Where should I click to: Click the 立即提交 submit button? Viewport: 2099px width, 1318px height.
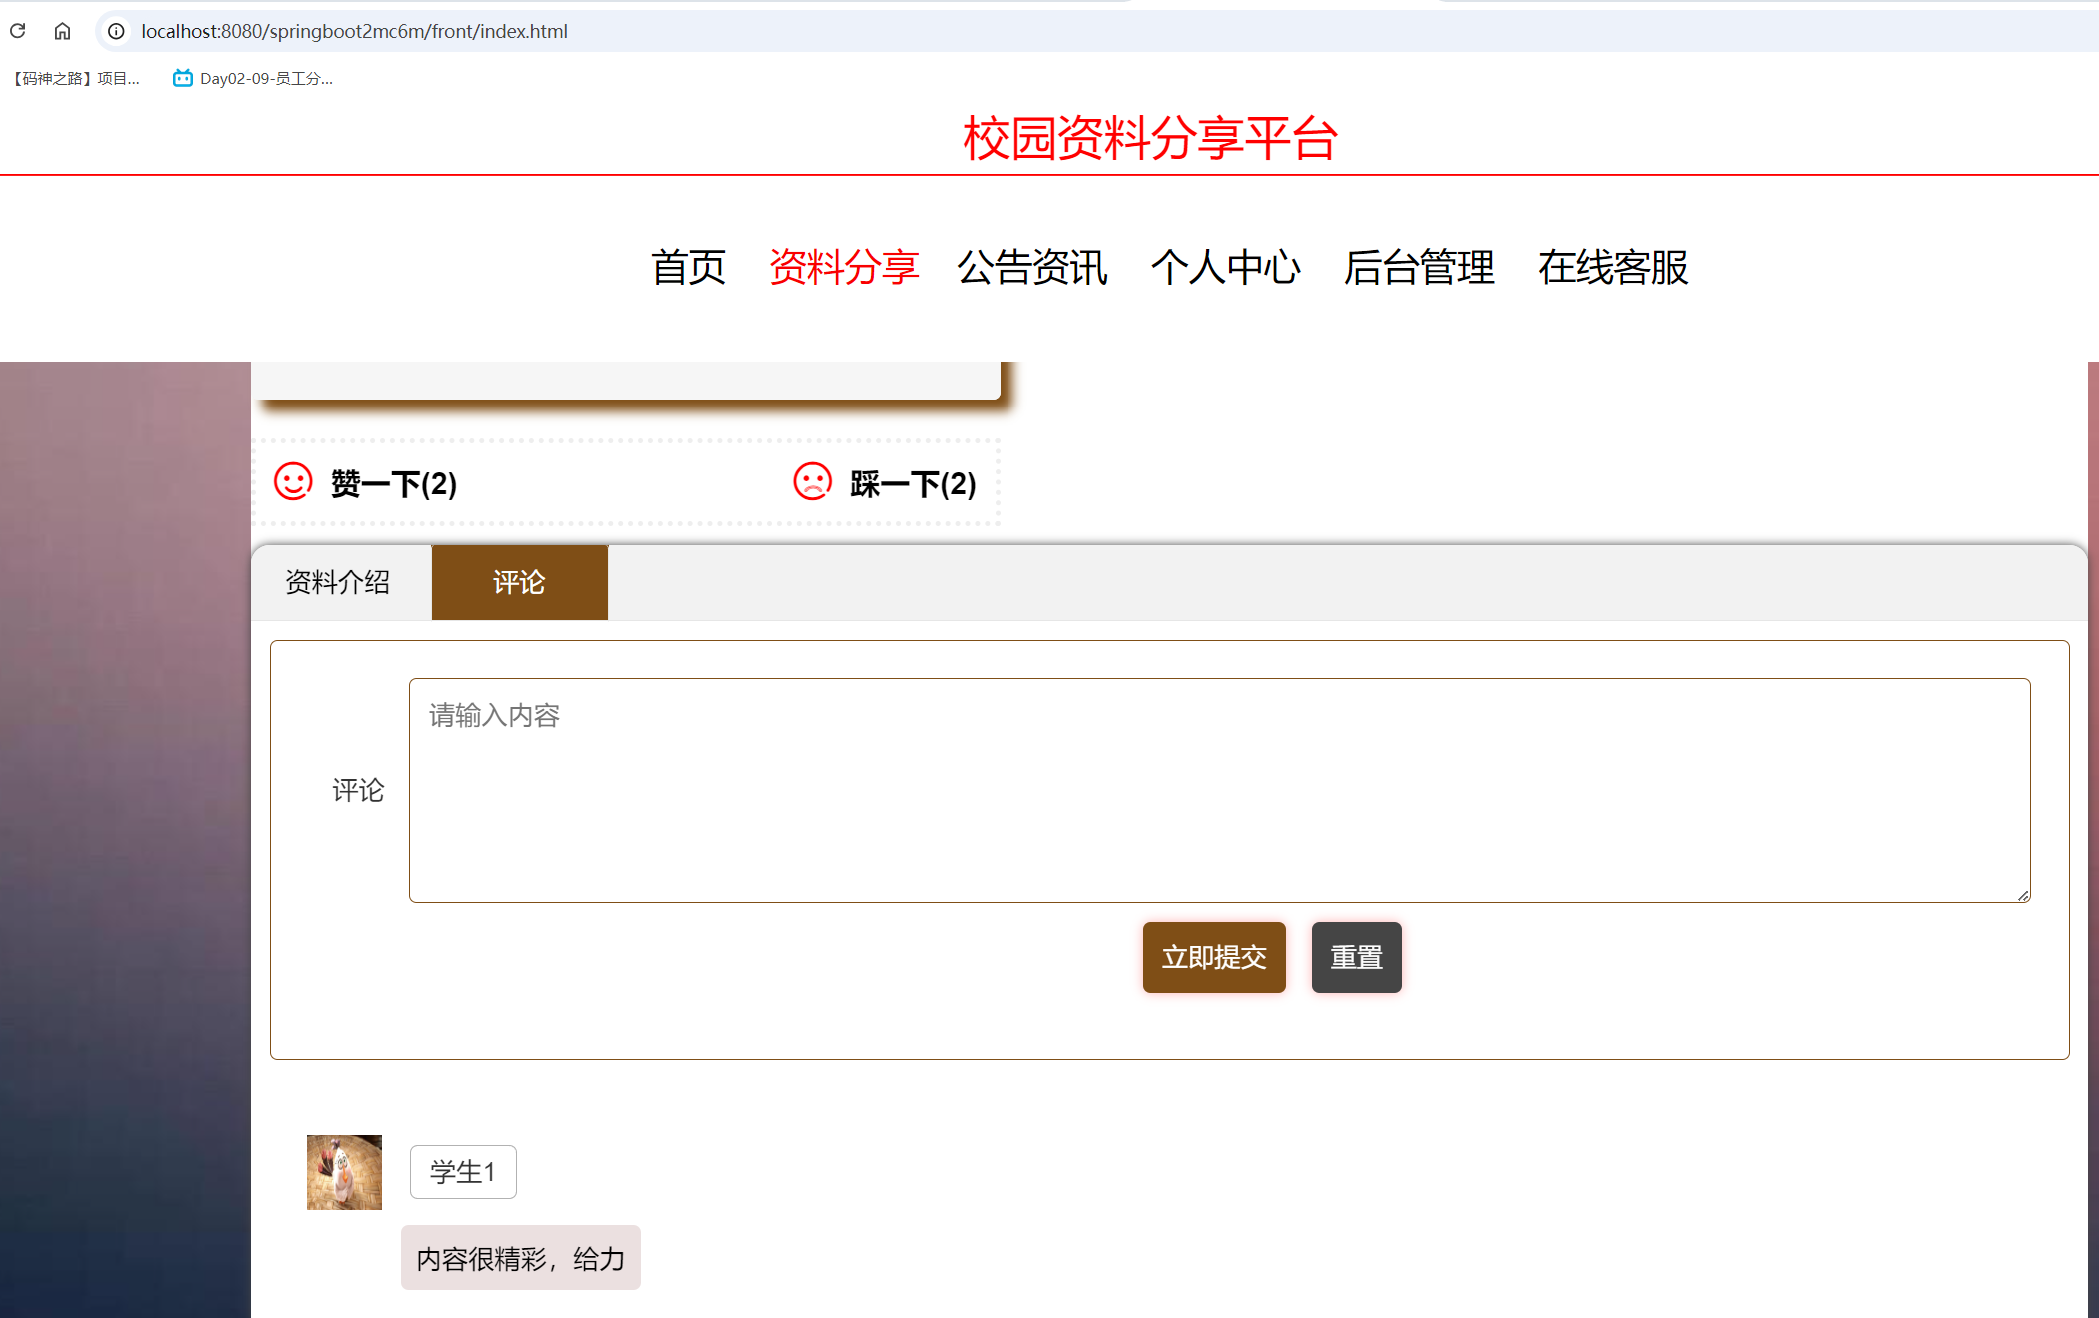tap(1213, 957)
